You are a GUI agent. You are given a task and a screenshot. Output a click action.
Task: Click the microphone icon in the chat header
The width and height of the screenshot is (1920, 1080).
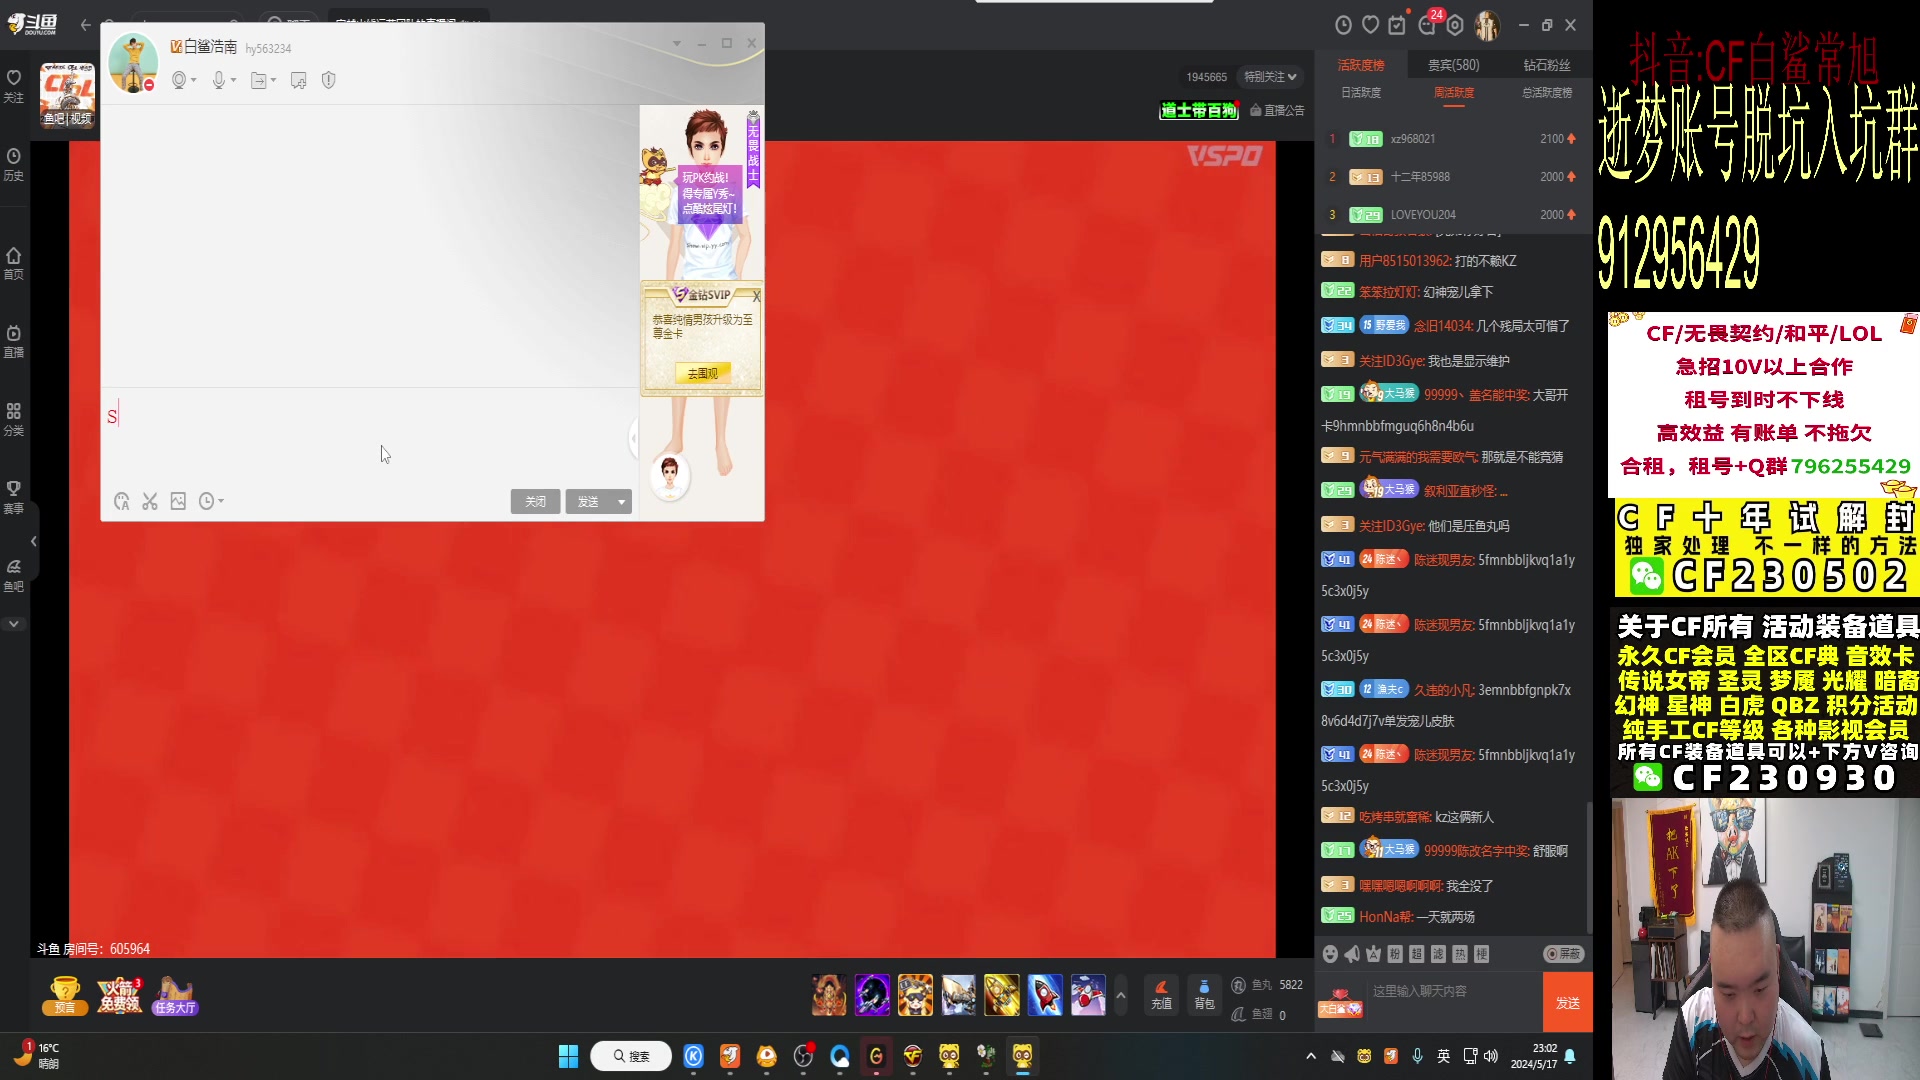(218, 80)
